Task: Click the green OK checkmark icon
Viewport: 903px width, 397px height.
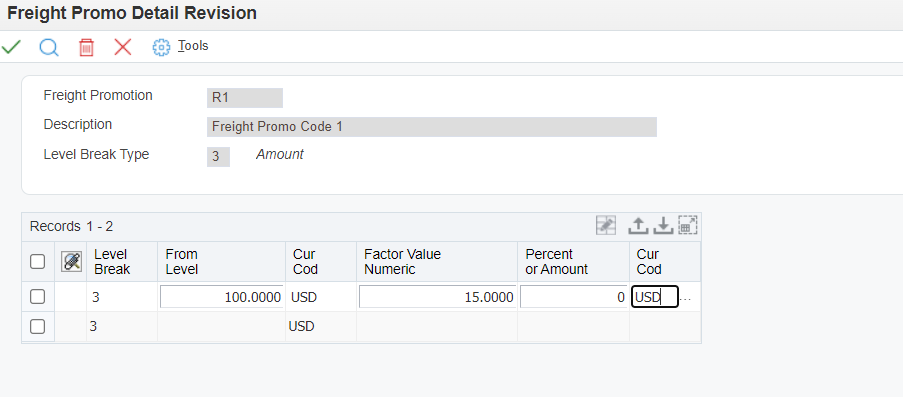Action: coord(11,47)
